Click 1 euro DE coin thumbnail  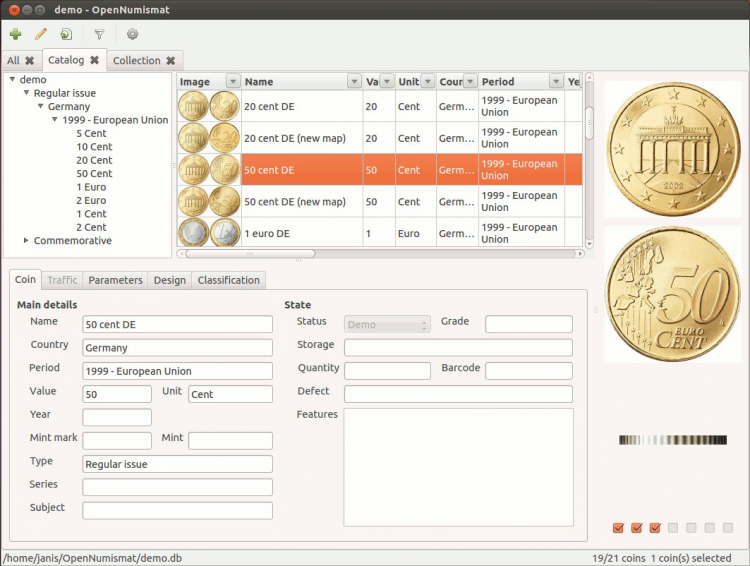209,233
